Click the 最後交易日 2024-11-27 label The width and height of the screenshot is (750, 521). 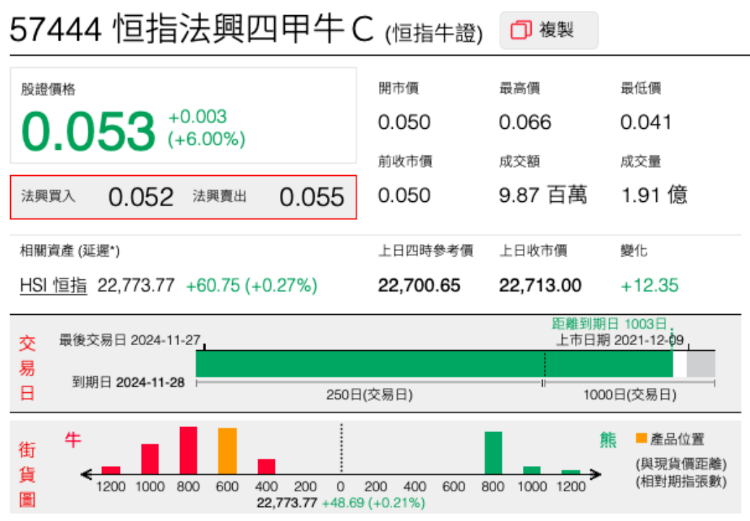130,340
